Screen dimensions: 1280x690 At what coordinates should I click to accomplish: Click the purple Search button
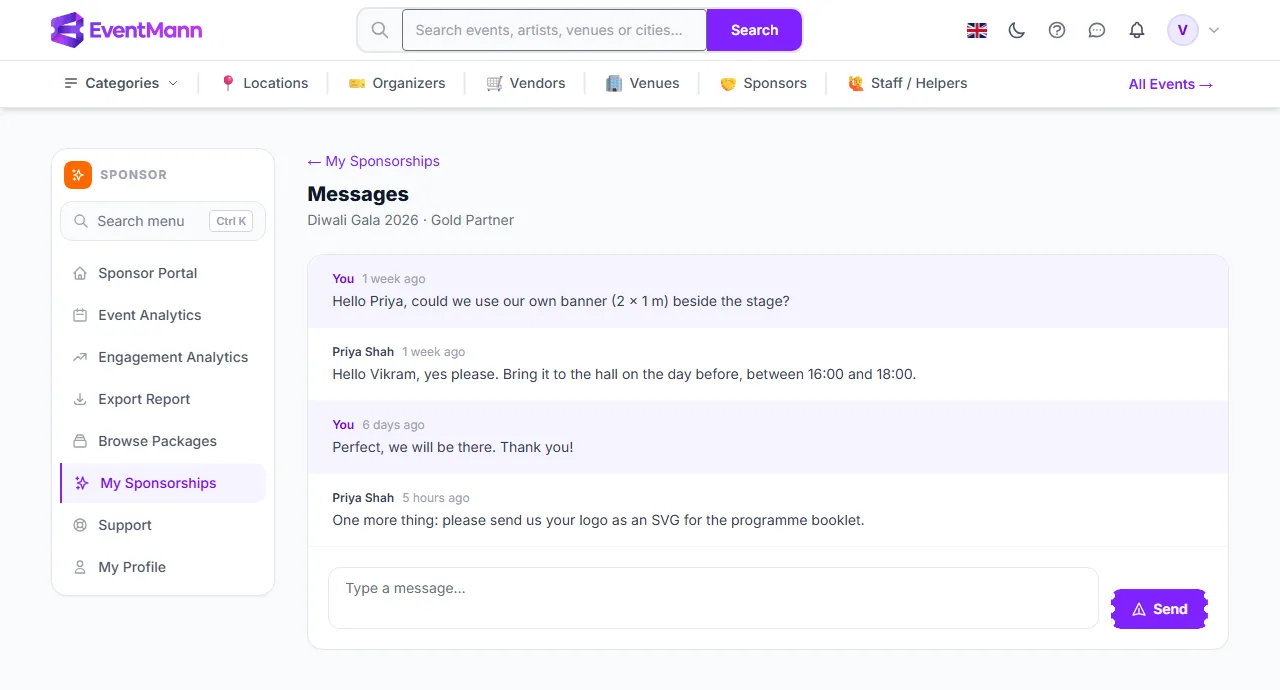(x=754, y=30)
